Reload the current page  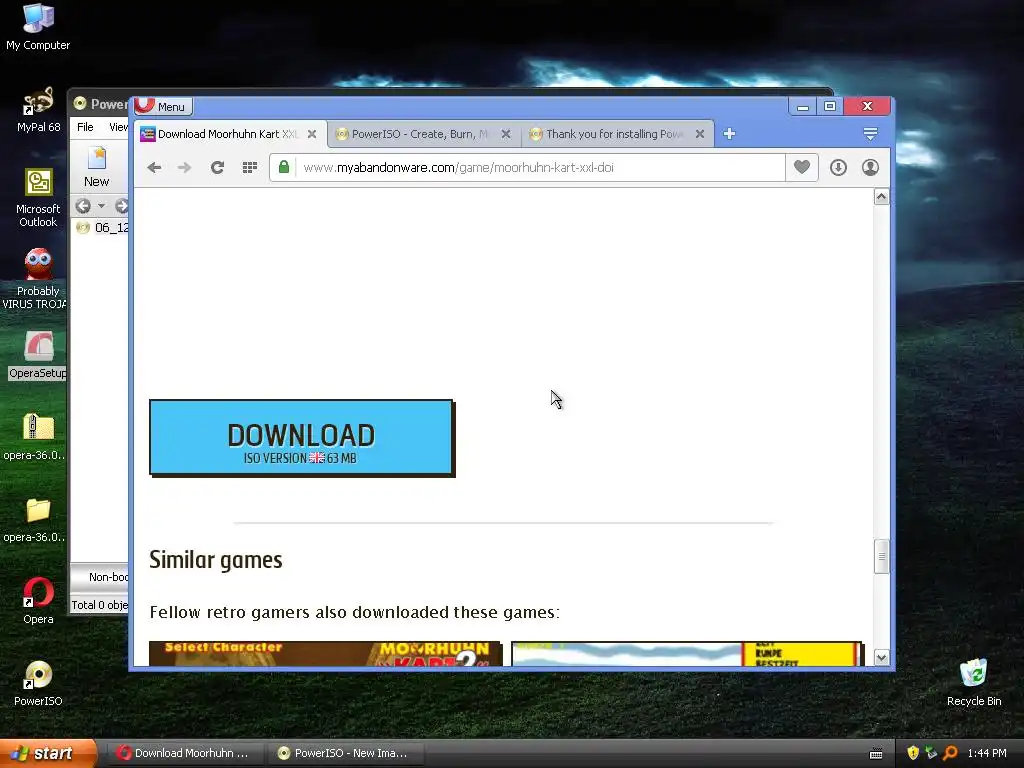tap(217, 168)
